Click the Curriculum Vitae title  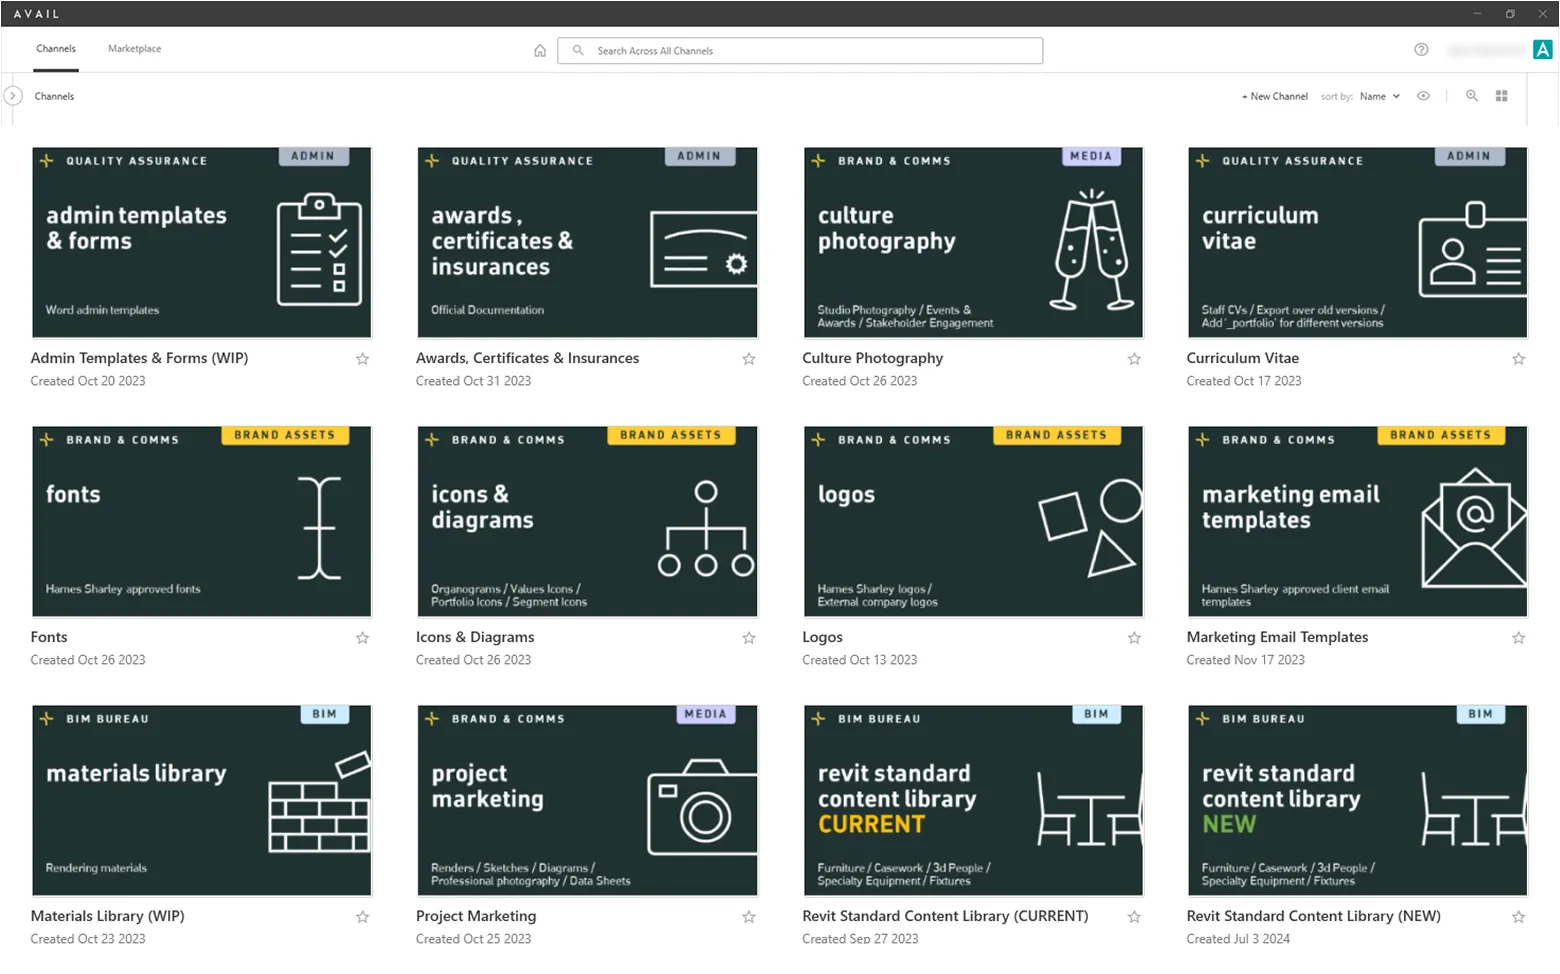pyautogui.click(x=1243, y=358)
